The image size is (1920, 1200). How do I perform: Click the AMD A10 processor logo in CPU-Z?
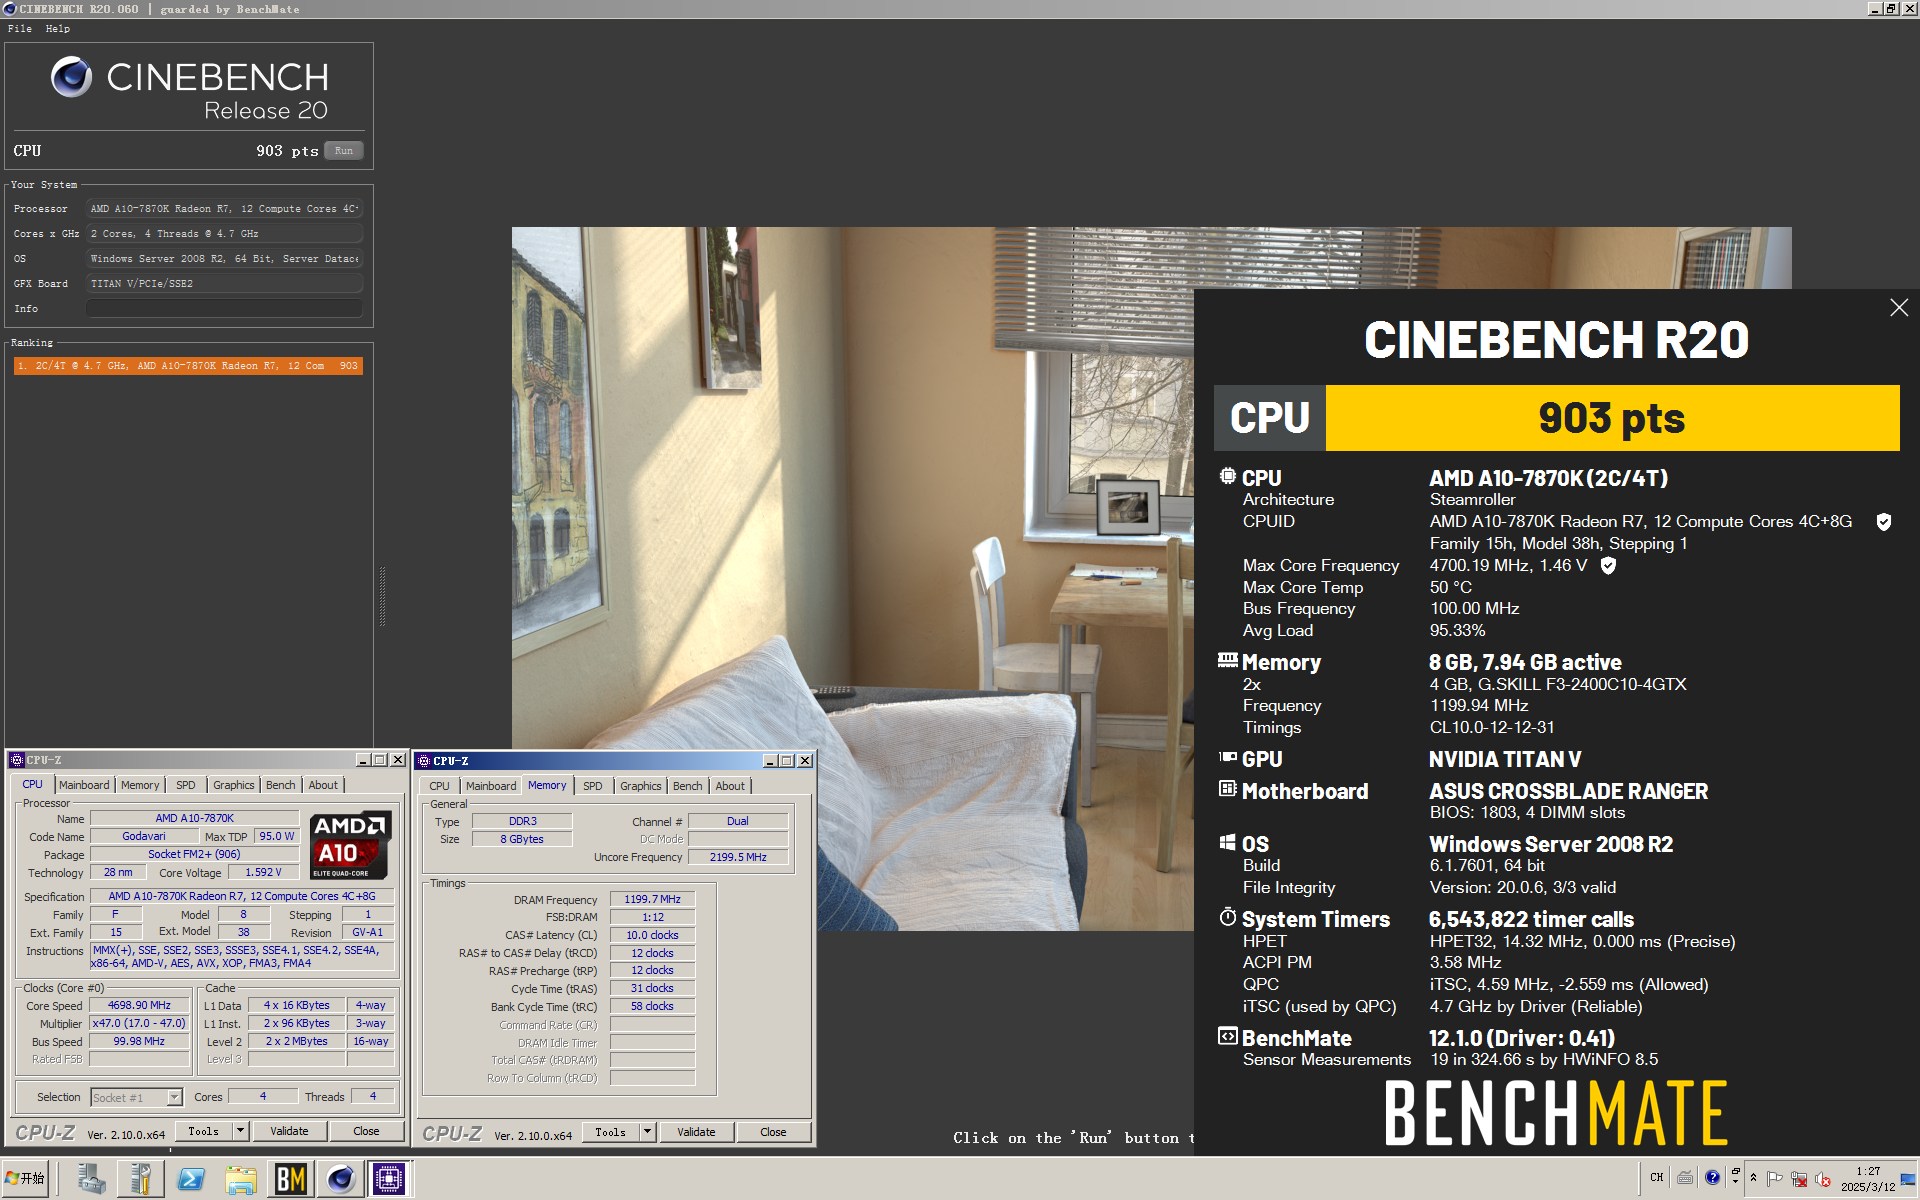pos(350,845)
